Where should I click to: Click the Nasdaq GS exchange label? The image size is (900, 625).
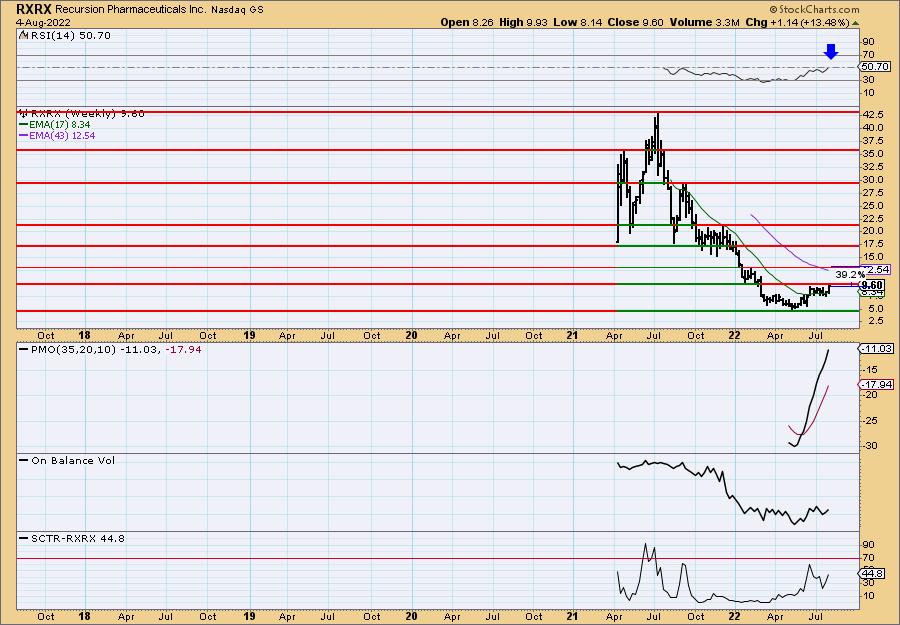237,10
